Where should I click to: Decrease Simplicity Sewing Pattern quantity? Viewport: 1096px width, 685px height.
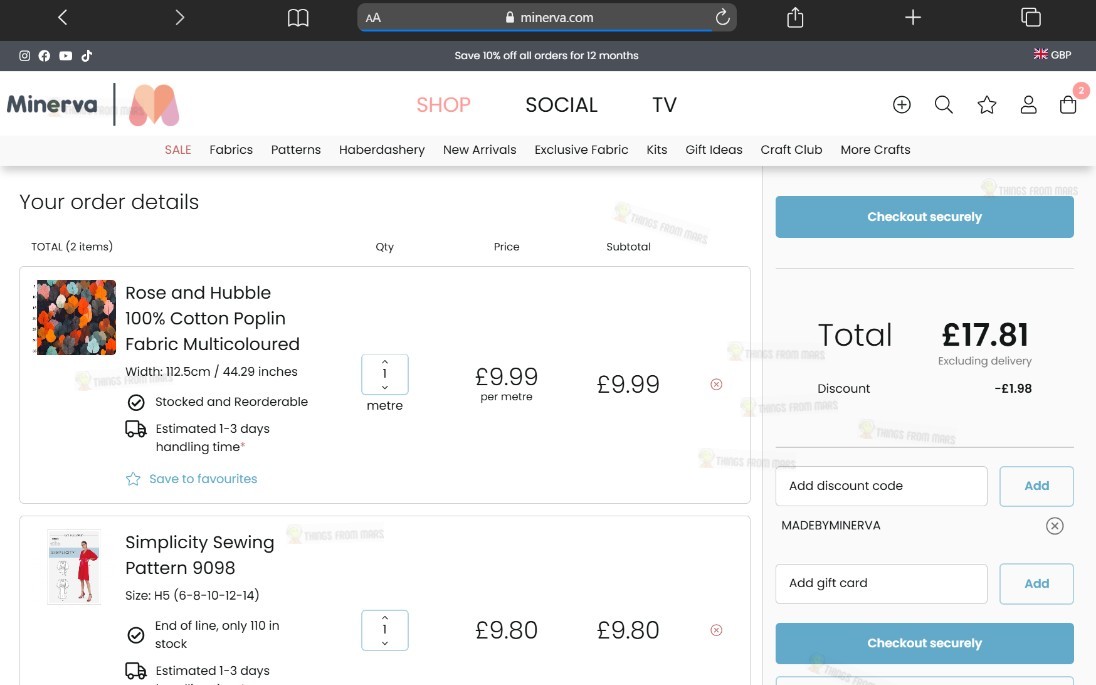(384, 643)
